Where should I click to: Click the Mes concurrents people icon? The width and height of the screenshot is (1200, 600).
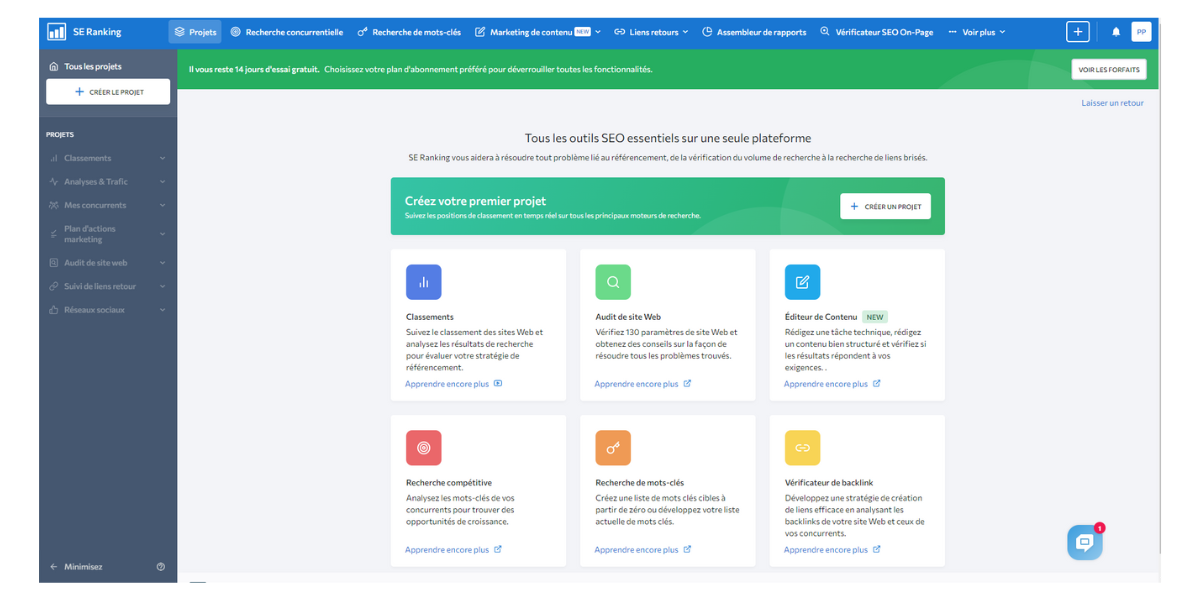pos(54,205)
